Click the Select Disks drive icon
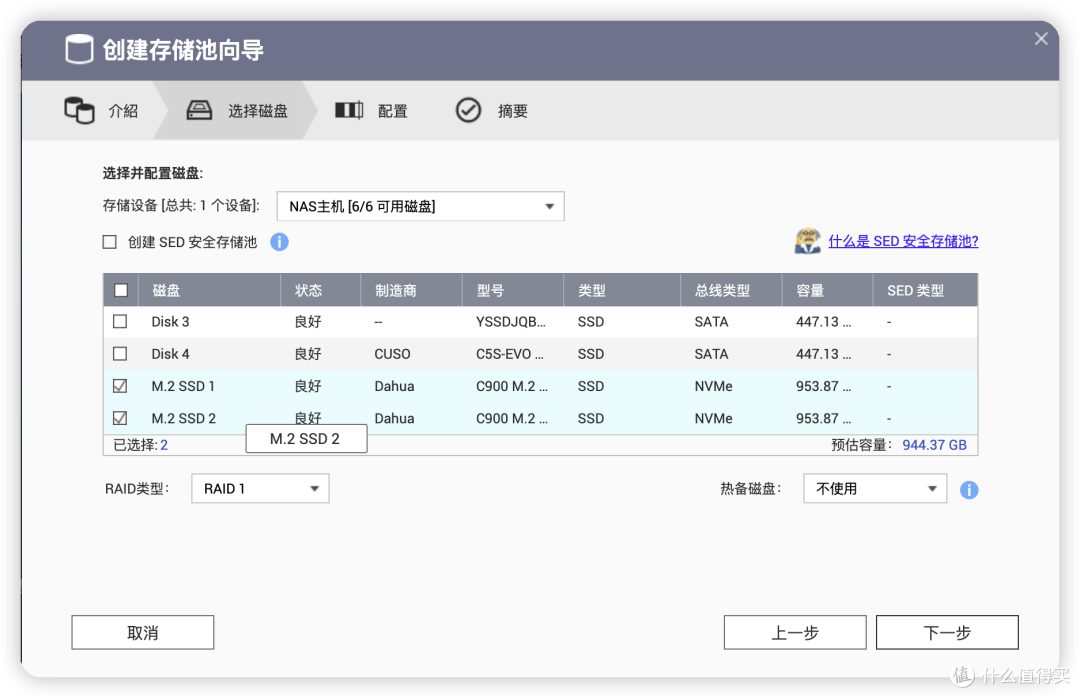This screenshot has height=698, width=1080. [x=199, y=110]
